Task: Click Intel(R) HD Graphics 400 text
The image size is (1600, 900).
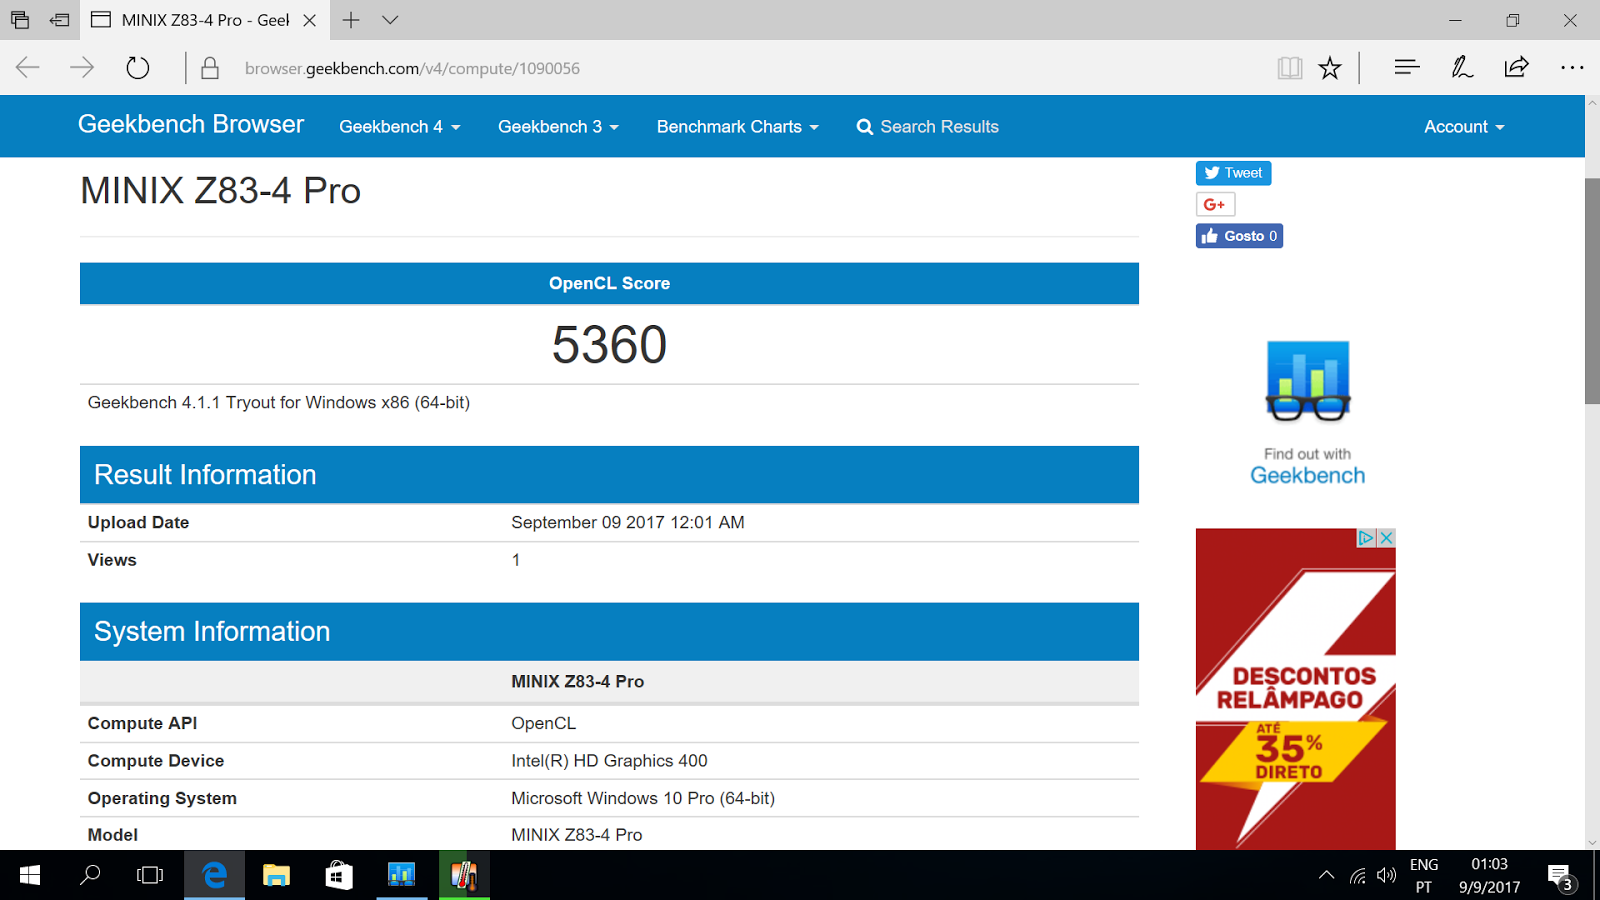Action: pos(609,761)
